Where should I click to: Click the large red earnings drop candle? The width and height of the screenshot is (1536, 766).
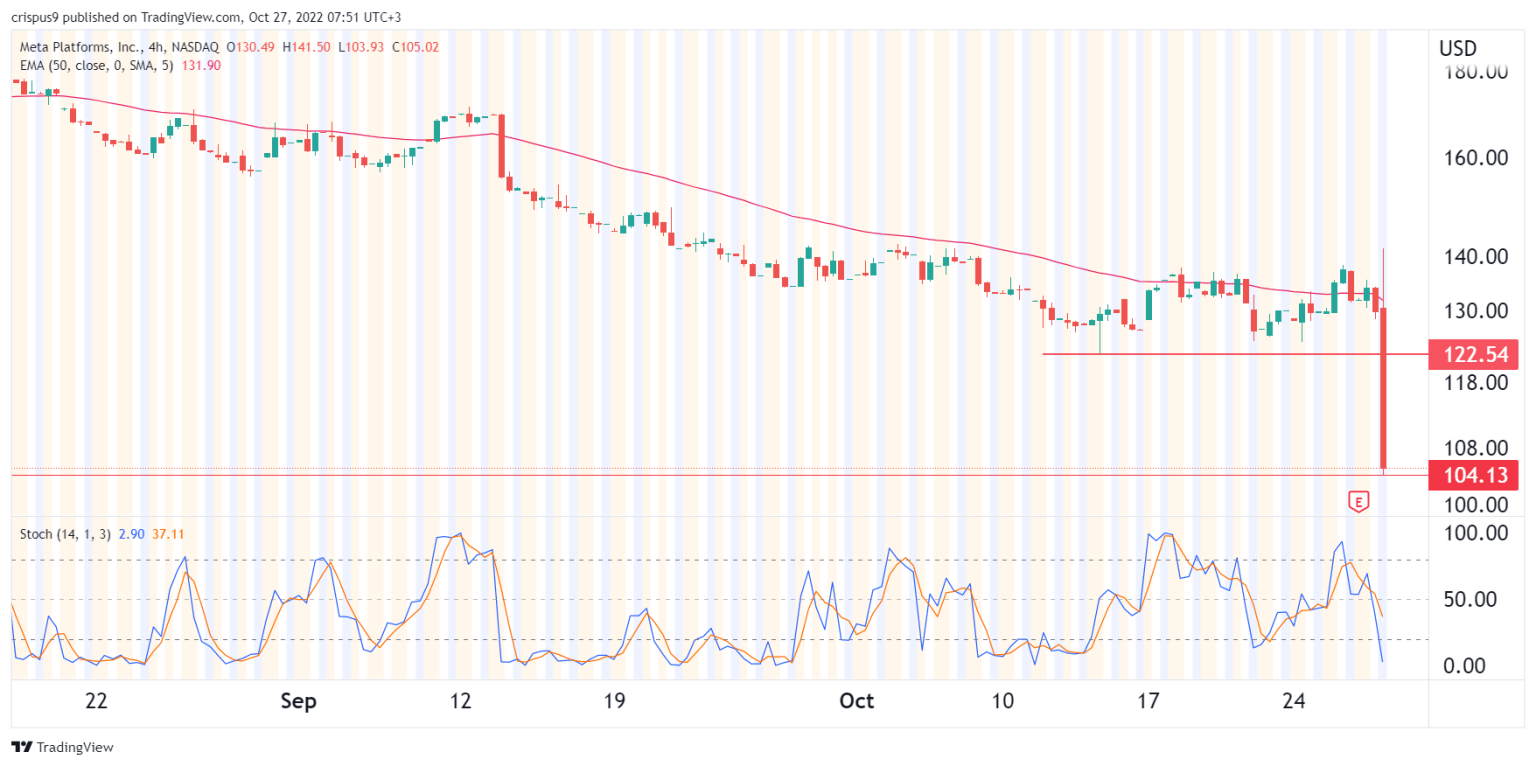(1384, 388)
